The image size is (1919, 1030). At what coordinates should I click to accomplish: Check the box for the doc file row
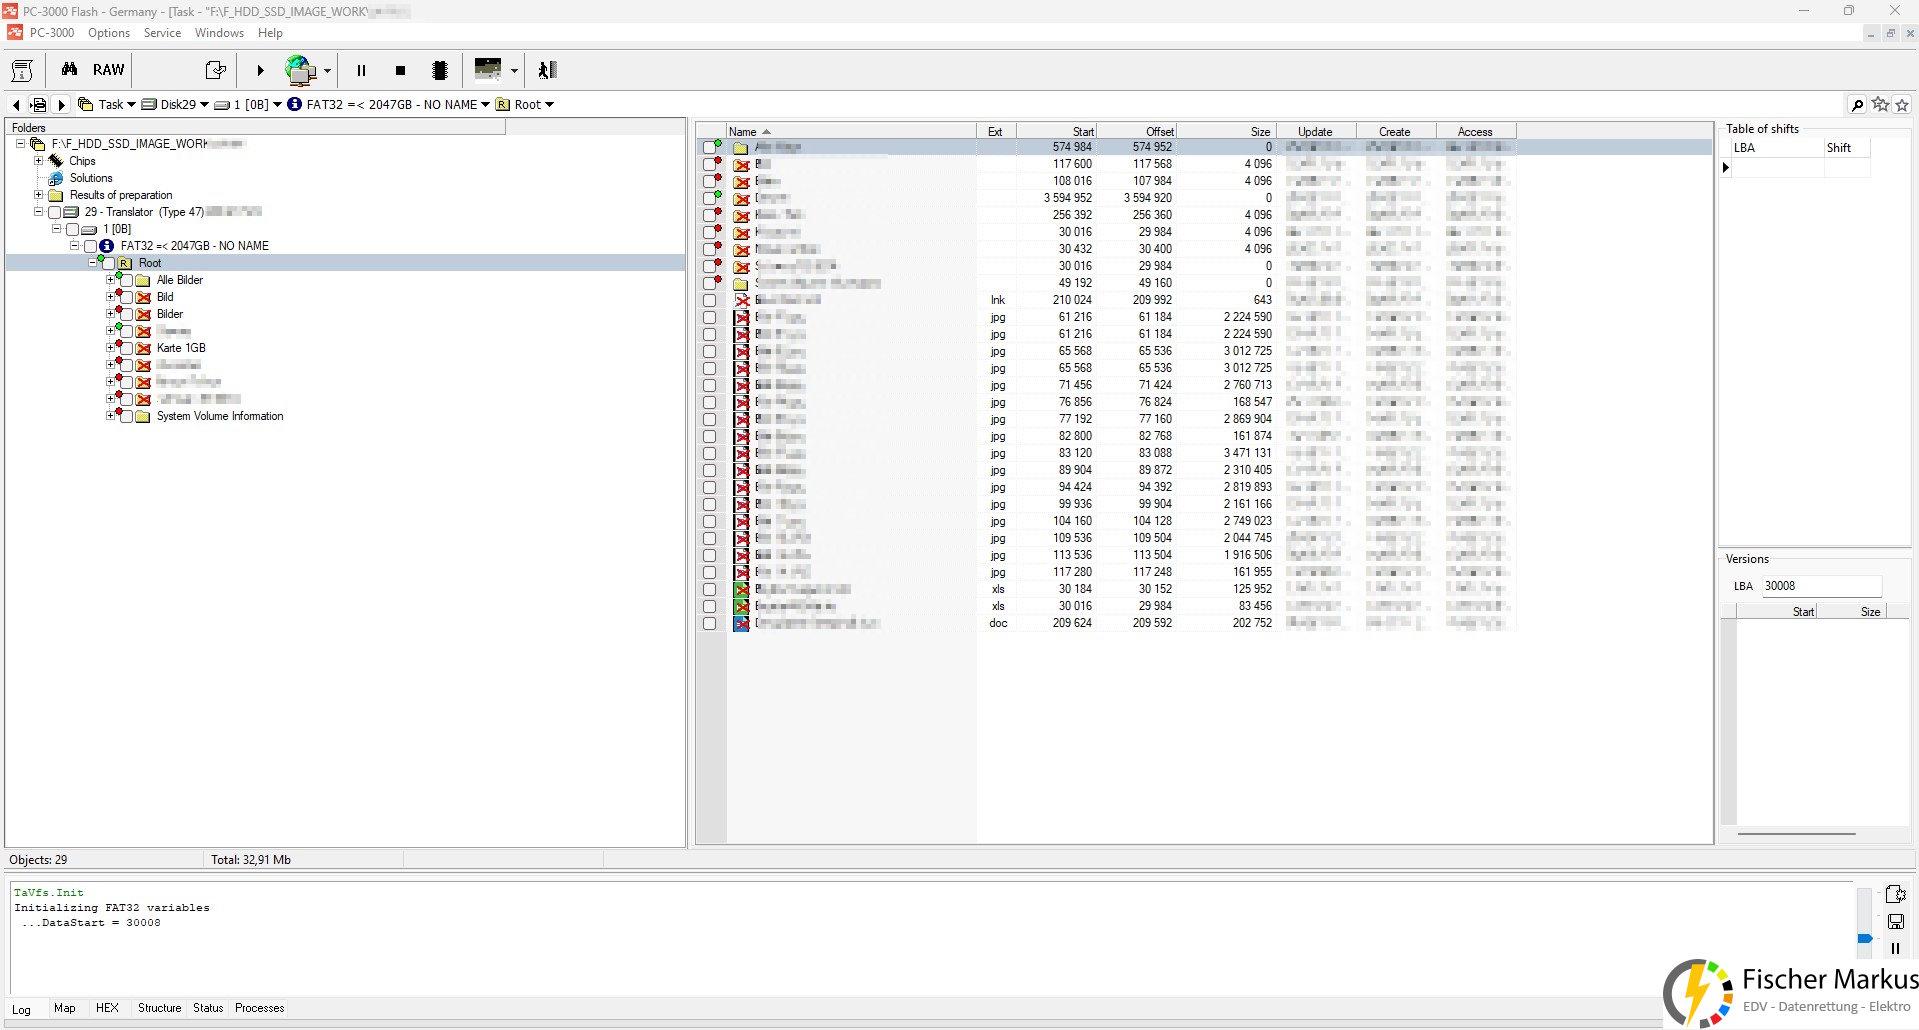click(x=710, y=623)
